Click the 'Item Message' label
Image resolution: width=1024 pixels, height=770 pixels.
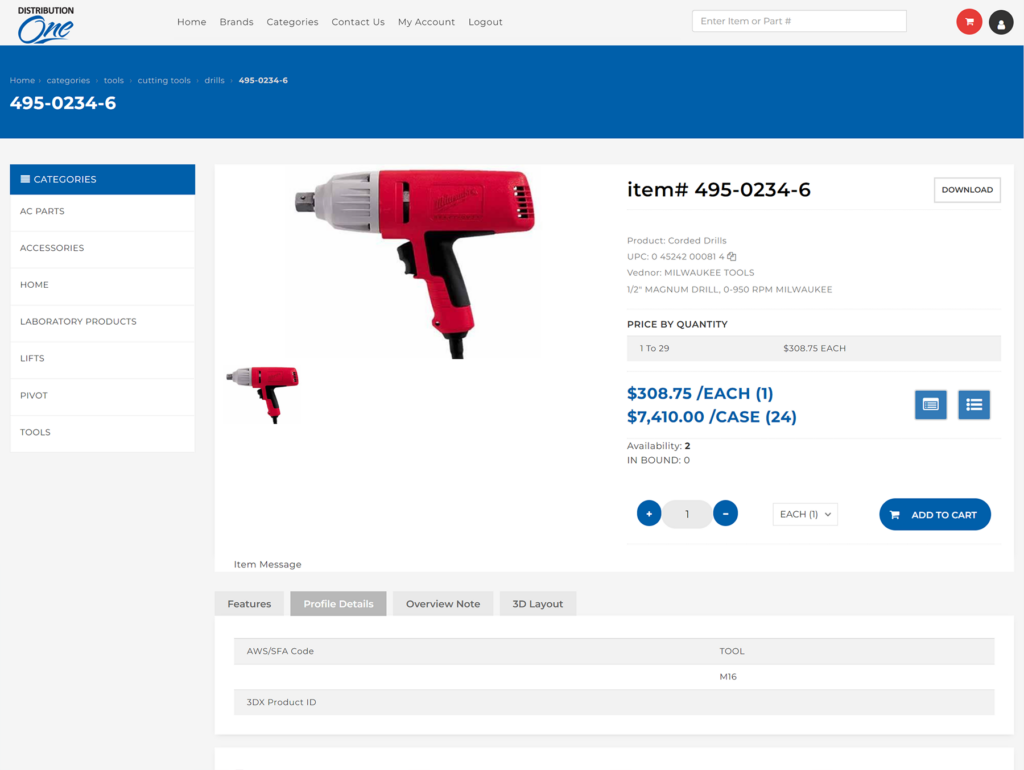[268, 564]
